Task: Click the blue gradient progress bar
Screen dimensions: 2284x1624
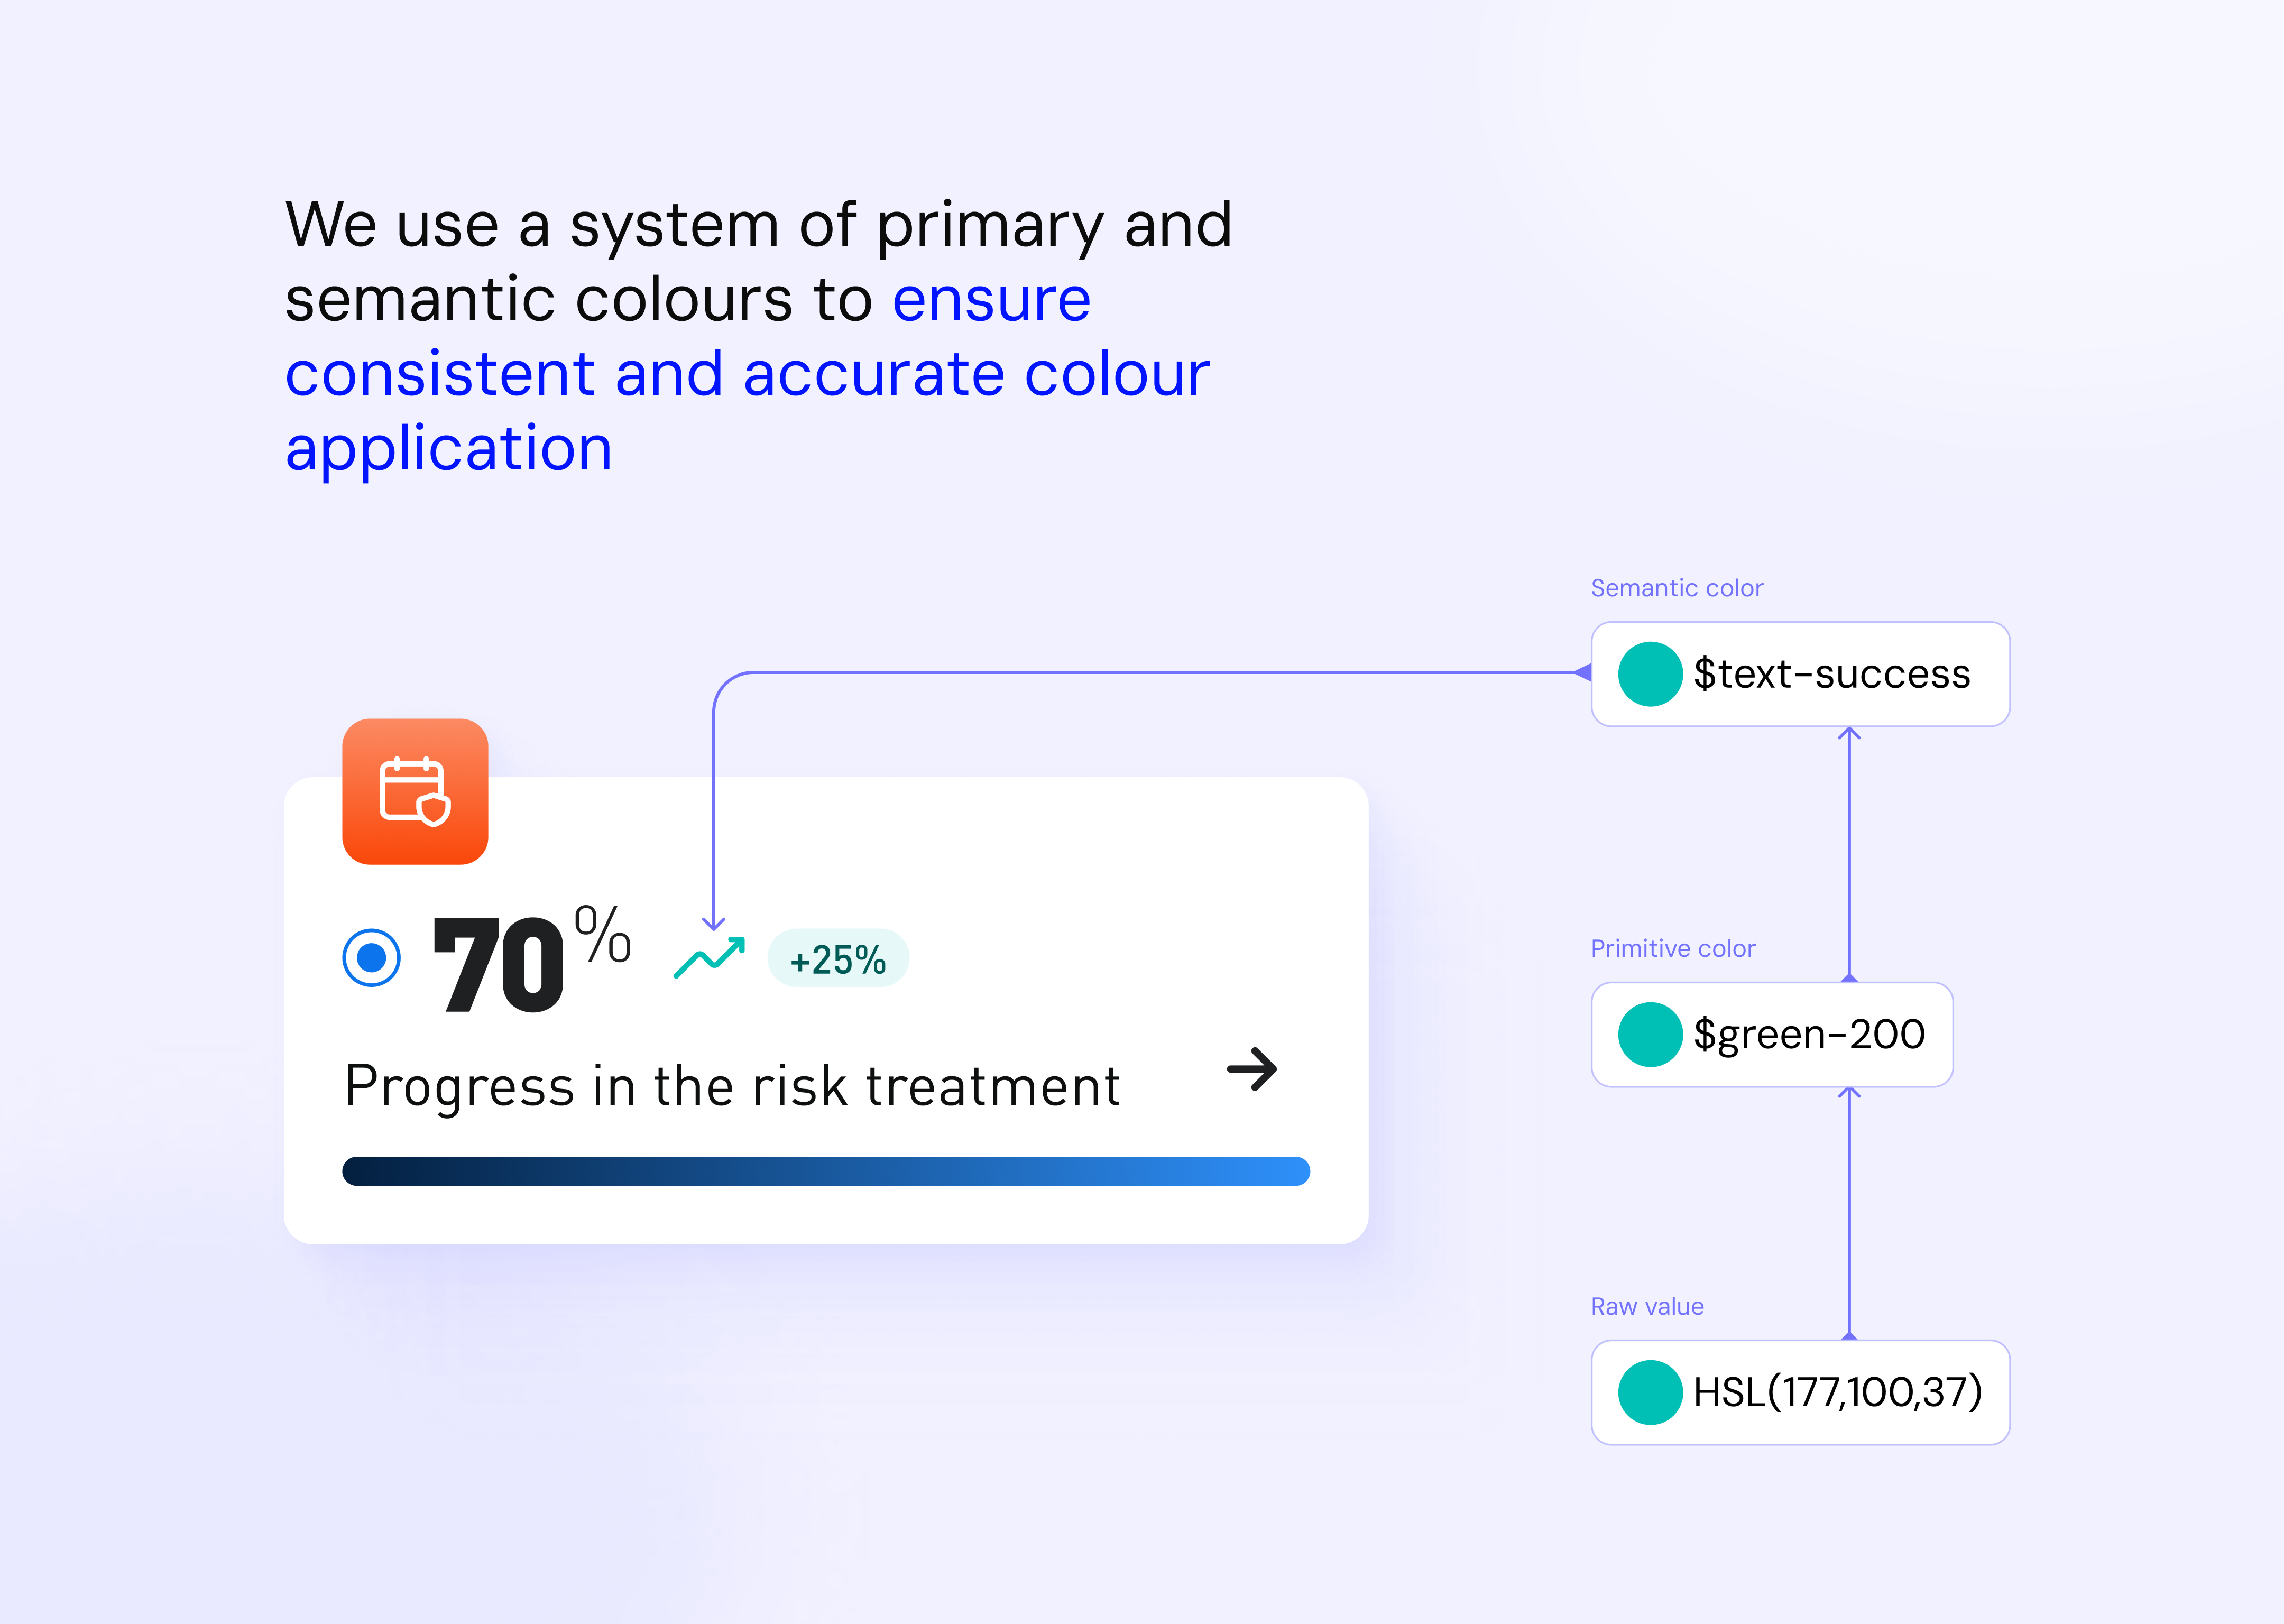Action: click(x=826, y=1171)
